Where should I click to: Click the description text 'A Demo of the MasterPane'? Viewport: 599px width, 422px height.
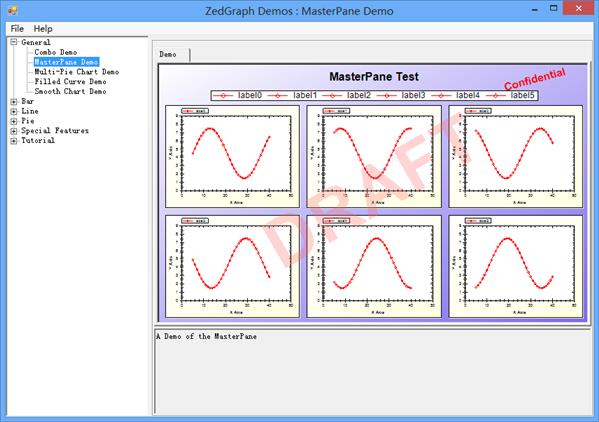[x=206, y=336]
